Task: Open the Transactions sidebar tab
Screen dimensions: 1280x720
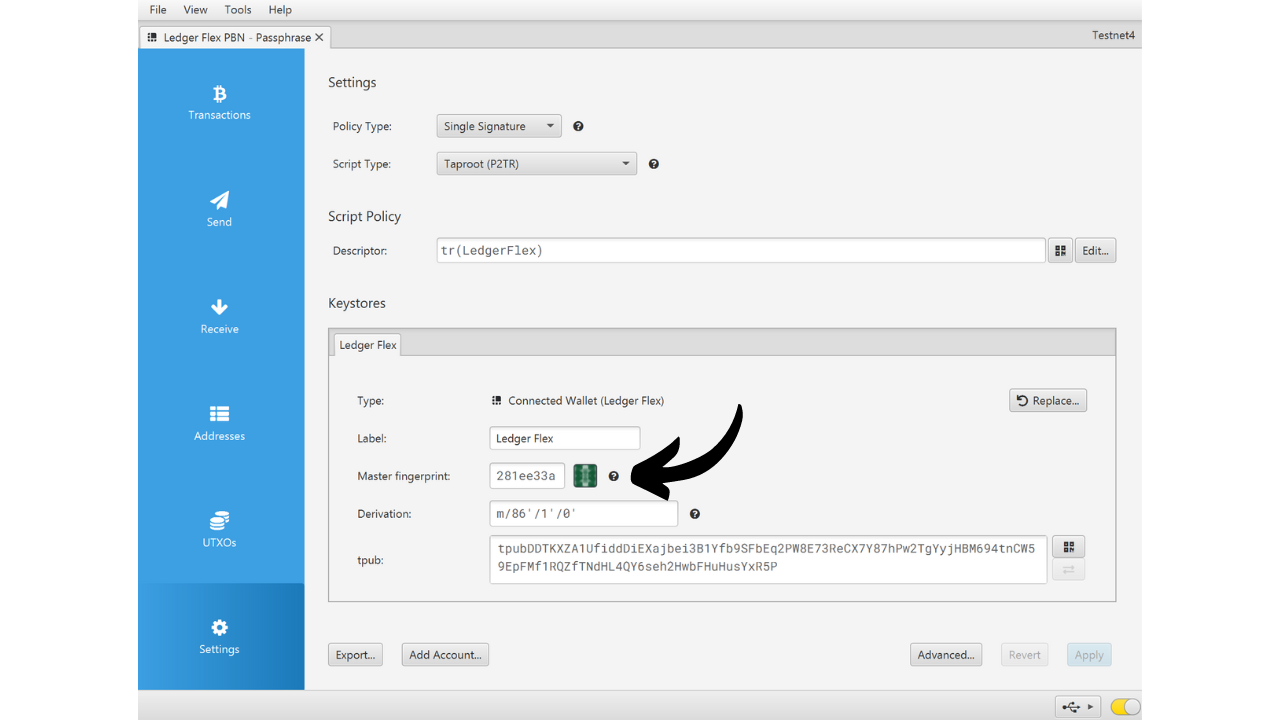Action: pos(220,103)
